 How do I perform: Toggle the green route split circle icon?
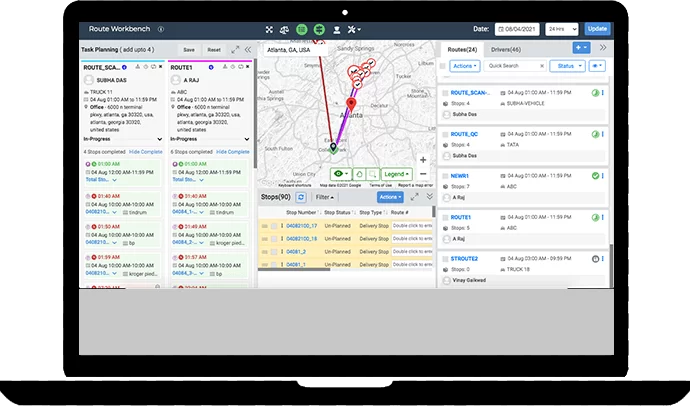point(319,29)
